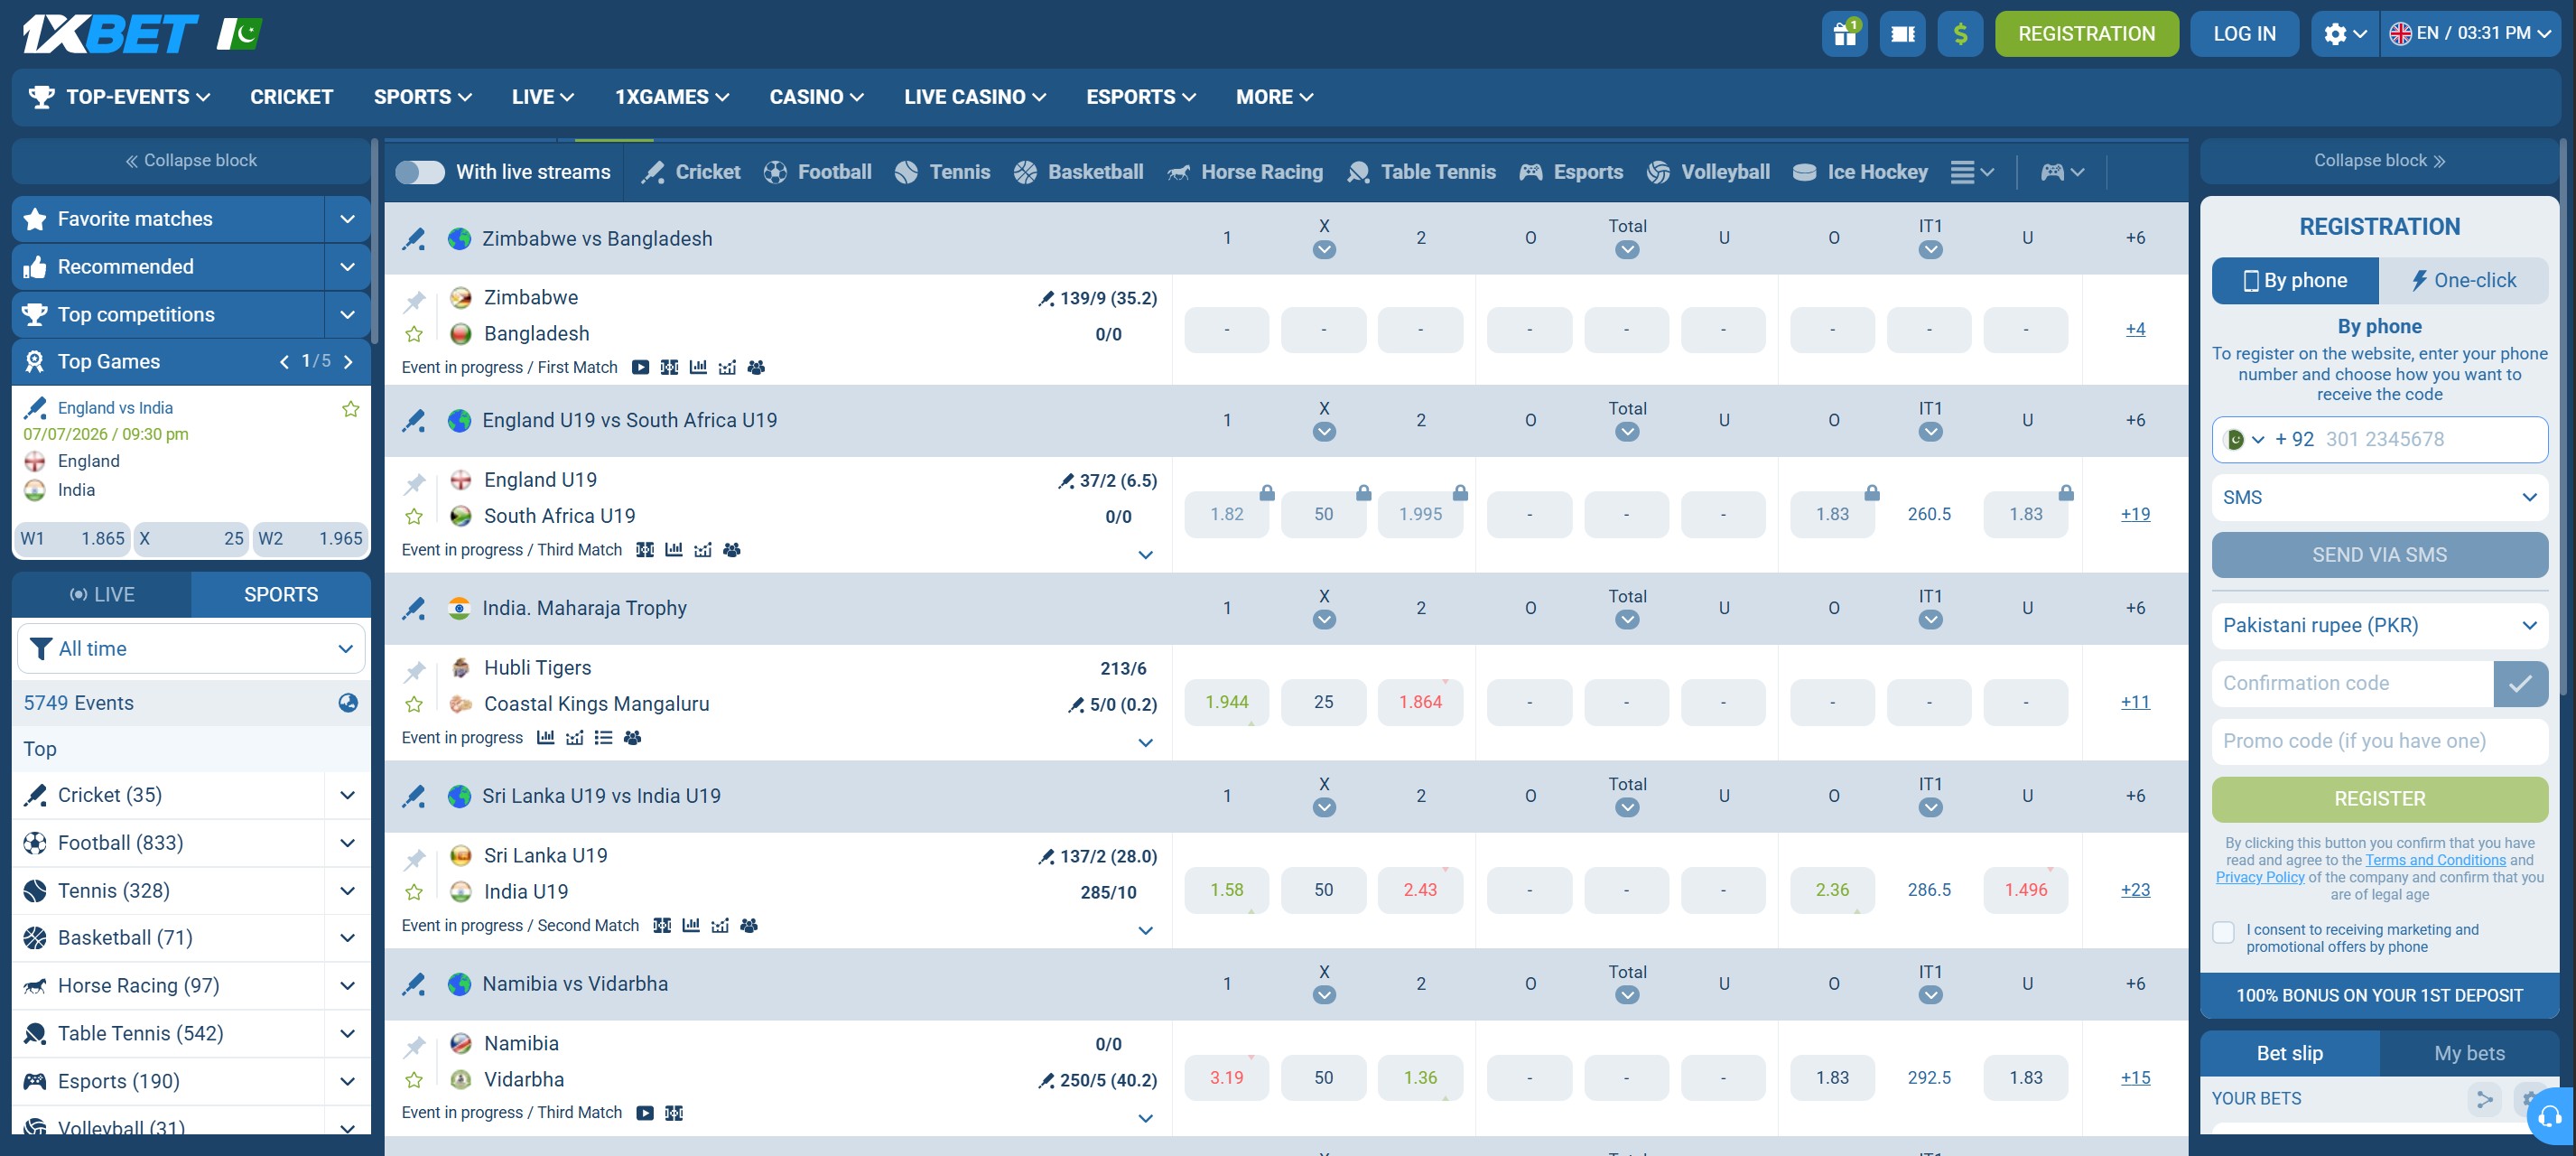Pin the Namibia vs Vidarbha match
The width and height of the screenshot is (2576, 1156).
(414, 1047)
